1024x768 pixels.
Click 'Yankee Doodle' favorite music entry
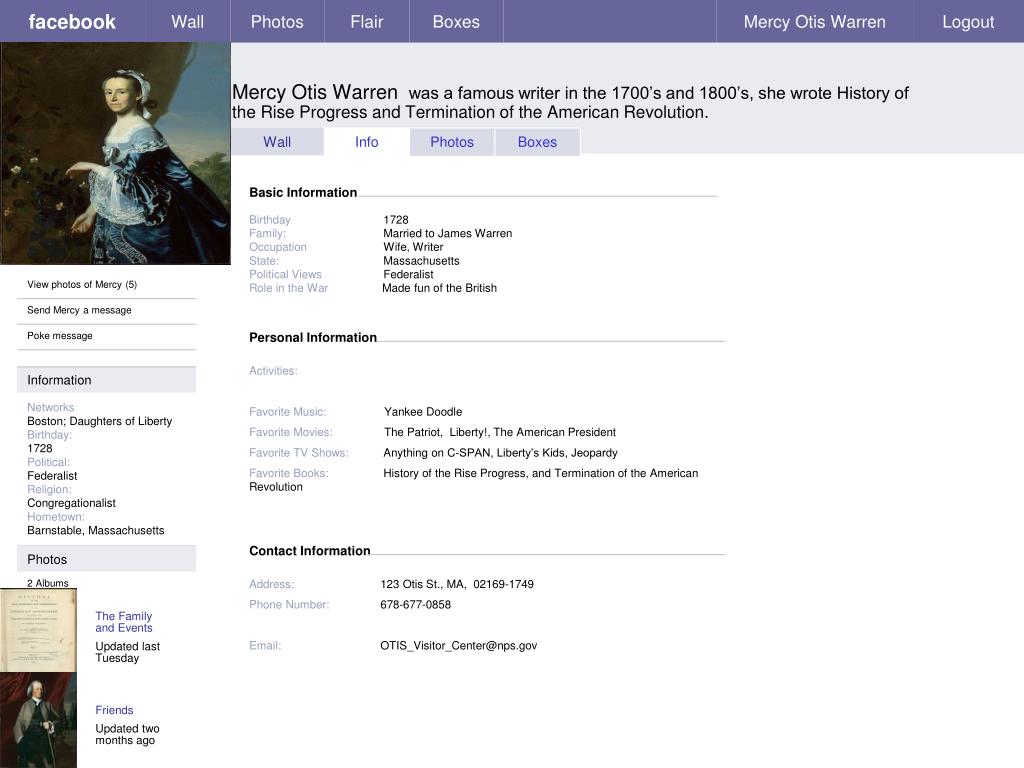[423, 411]
